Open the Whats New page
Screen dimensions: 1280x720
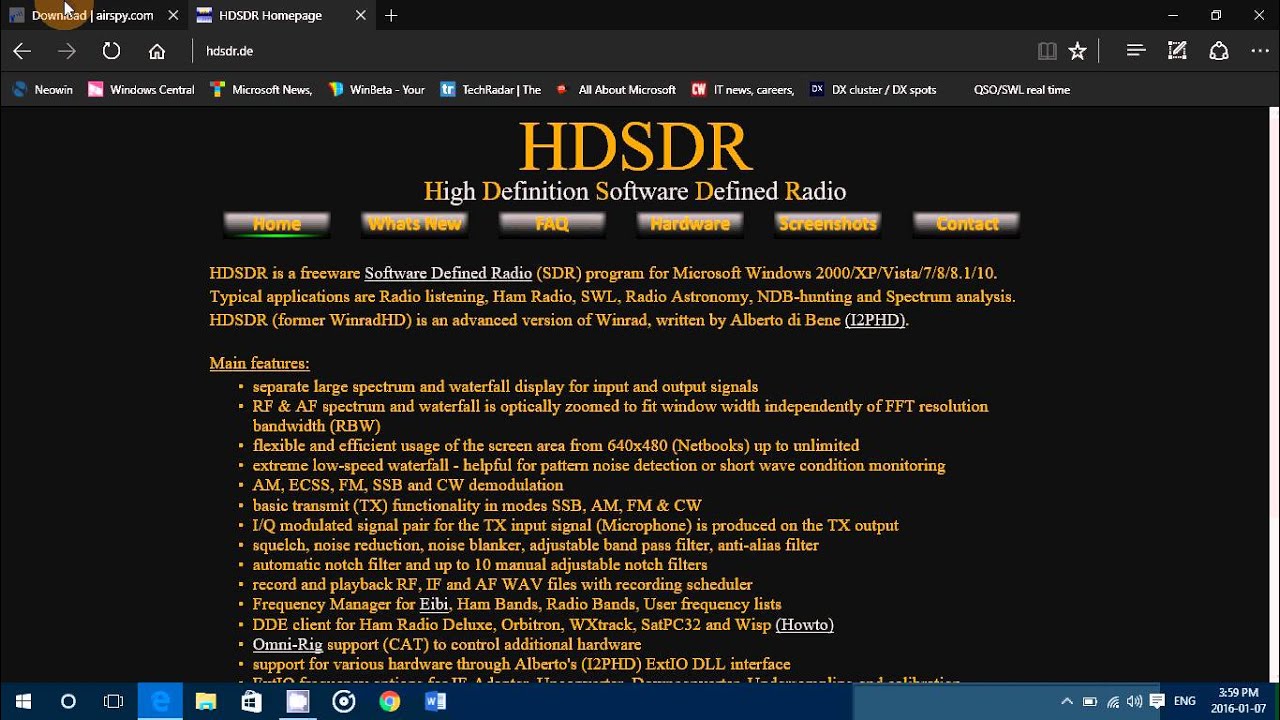(x=414, y=224)
